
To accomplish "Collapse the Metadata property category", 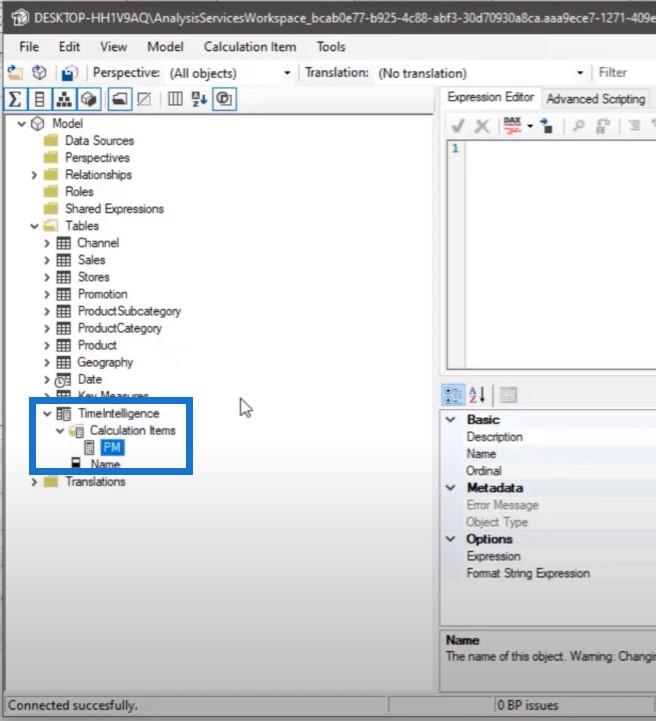I will click(451, 488).
